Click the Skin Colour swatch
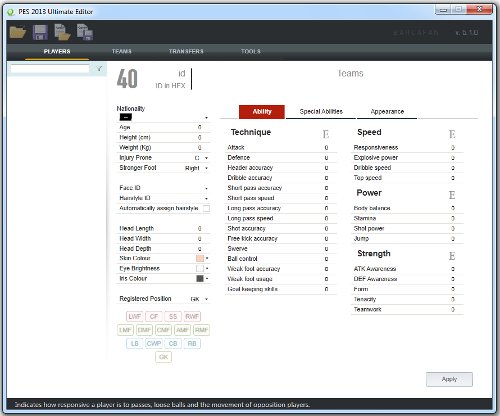Screen dimensions: 500x416 pos(200,258)
